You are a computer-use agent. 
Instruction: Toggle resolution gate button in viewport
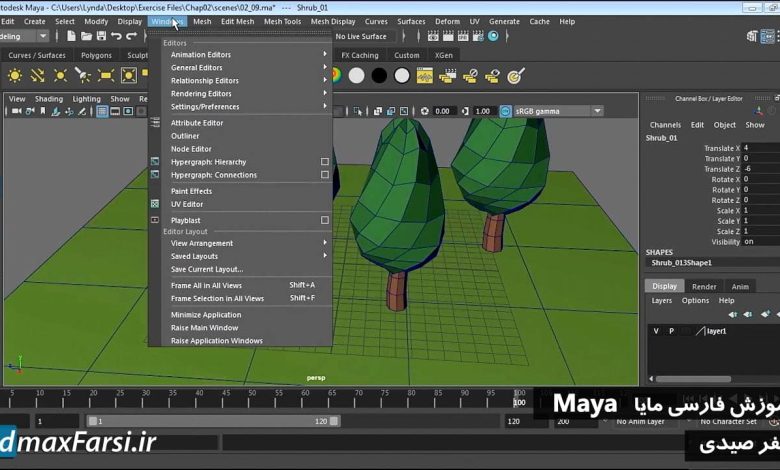pyautogui.click(x=128, y=111)
